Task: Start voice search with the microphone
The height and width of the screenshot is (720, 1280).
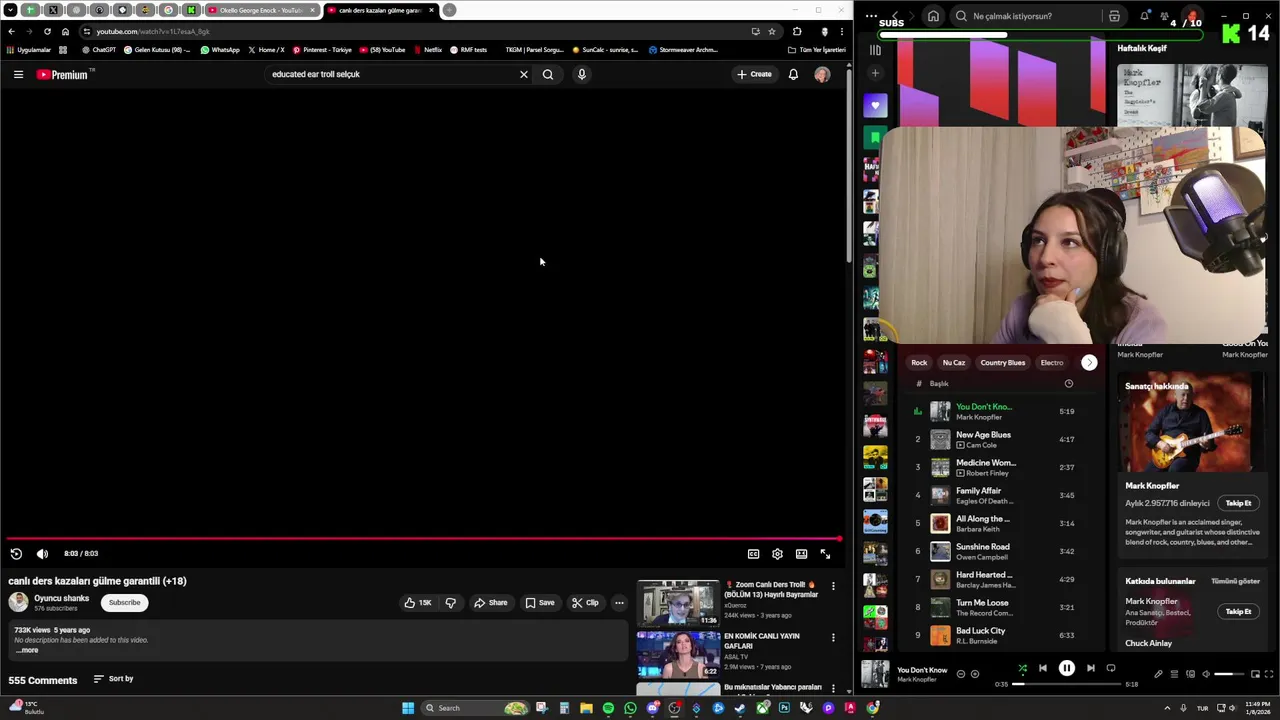Action: [x=581, y=74]
